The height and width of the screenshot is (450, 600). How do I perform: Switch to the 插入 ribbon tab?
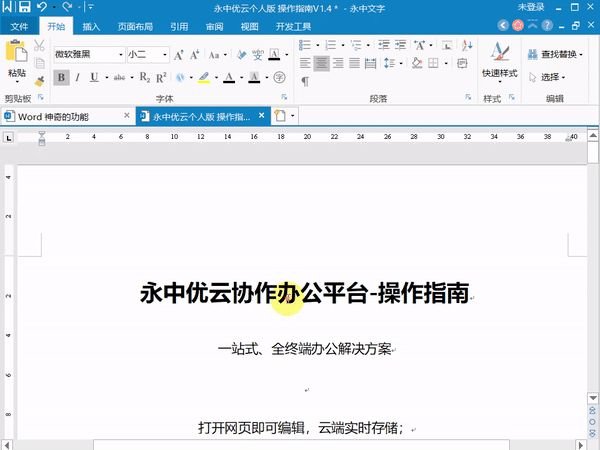[91, 26]
